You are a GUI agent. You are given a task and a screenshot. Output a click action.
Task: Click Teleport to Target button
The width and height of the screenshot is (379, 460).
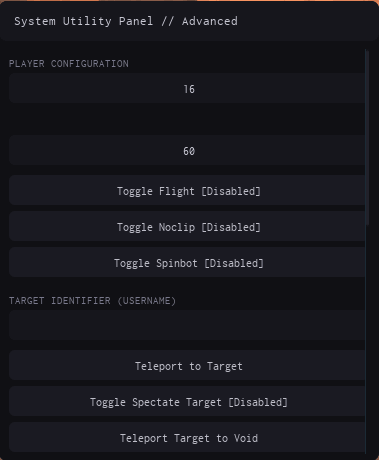pyautogui.click(x=187, y=365)
